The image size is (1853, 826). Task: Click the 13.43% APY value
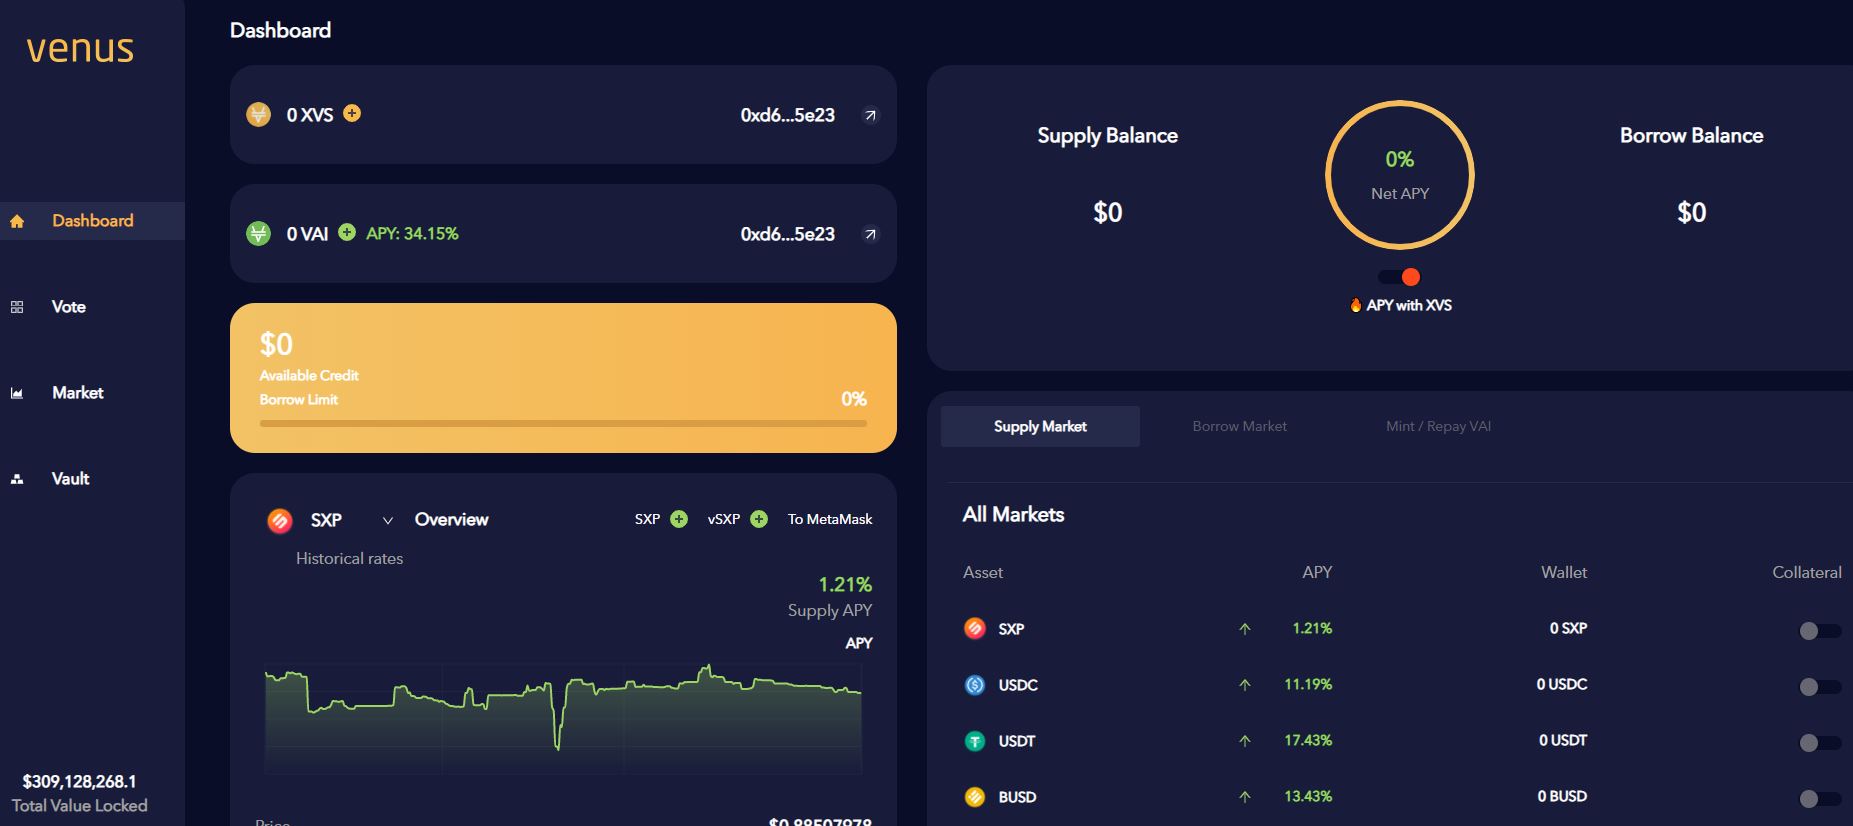click(1308, 797)
